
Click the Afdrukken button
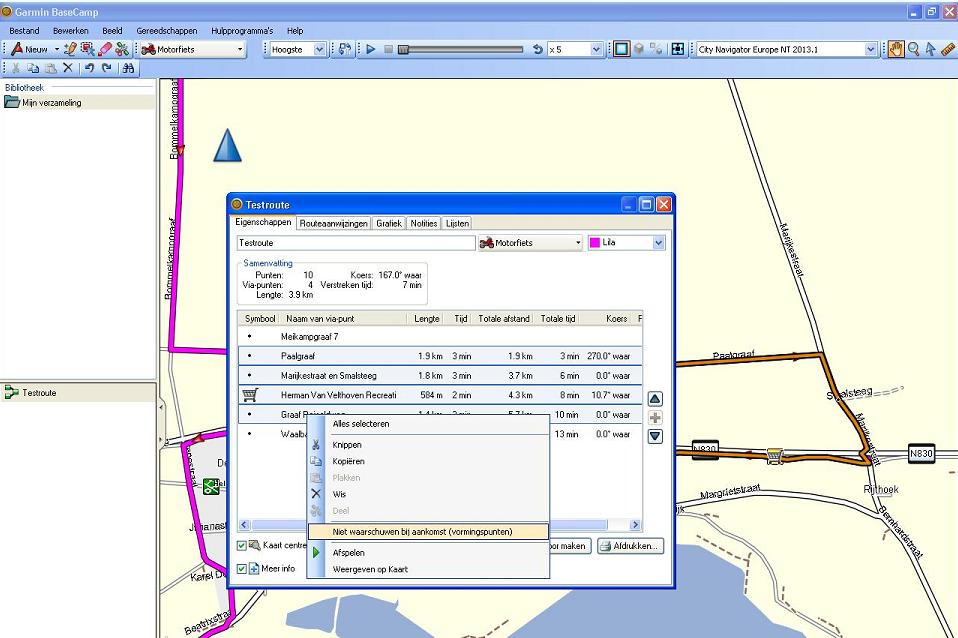(x=630, y=546)
